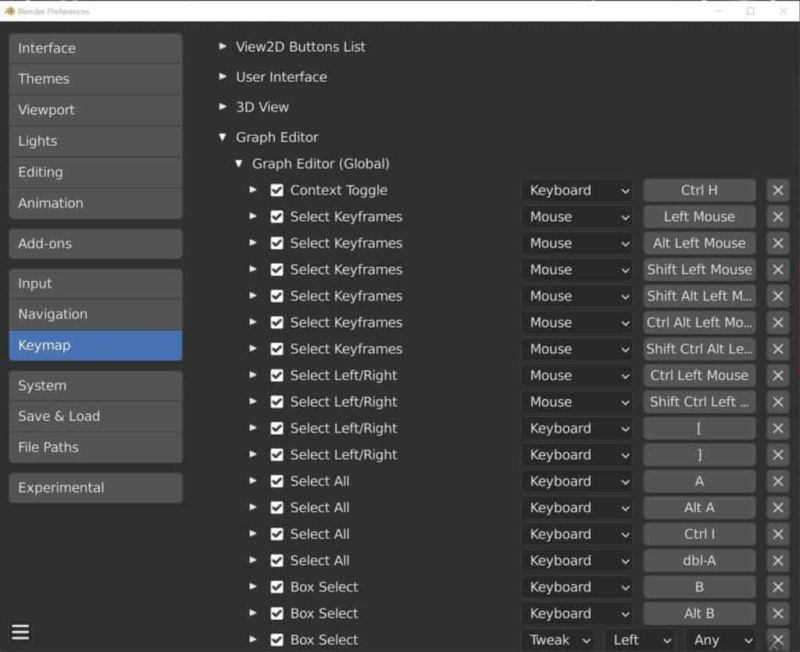Open the Tweak dropdown for Box Select
This screenshot has height=652, width=800.
click(558, 639)
